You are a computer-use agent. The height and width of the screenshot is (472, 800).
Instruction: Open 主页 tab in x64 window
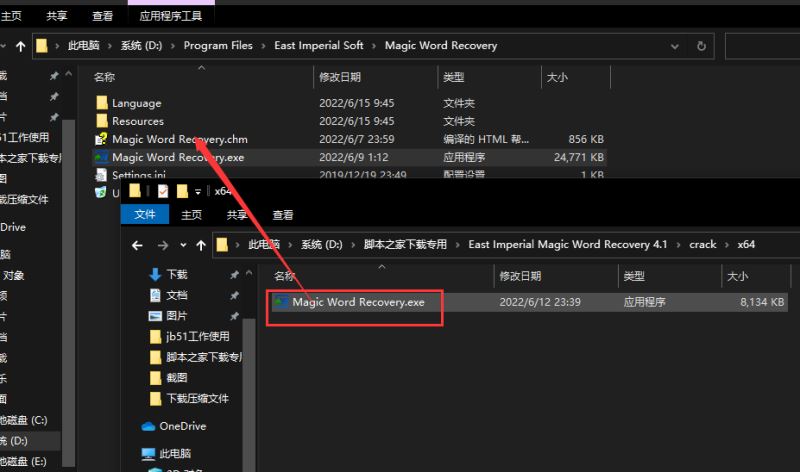[192, 215]
